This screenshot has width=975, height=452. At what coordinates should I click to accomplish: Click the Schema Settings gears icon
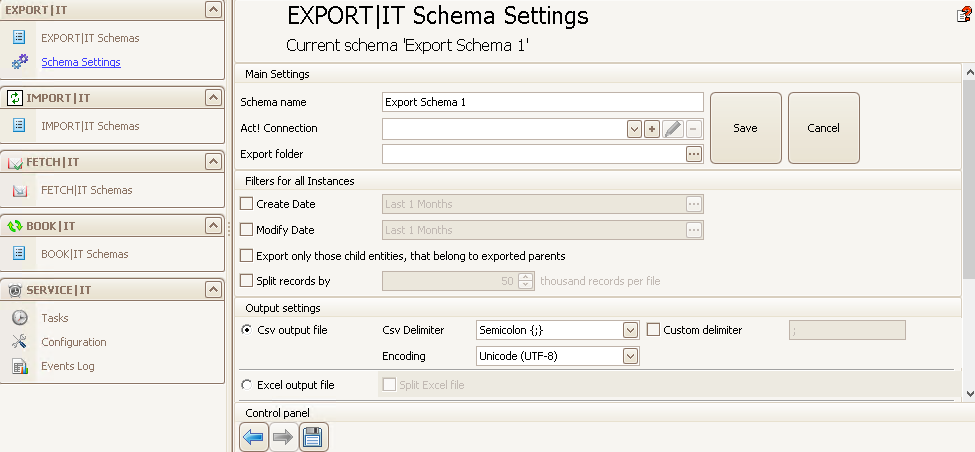click(20, 62)
